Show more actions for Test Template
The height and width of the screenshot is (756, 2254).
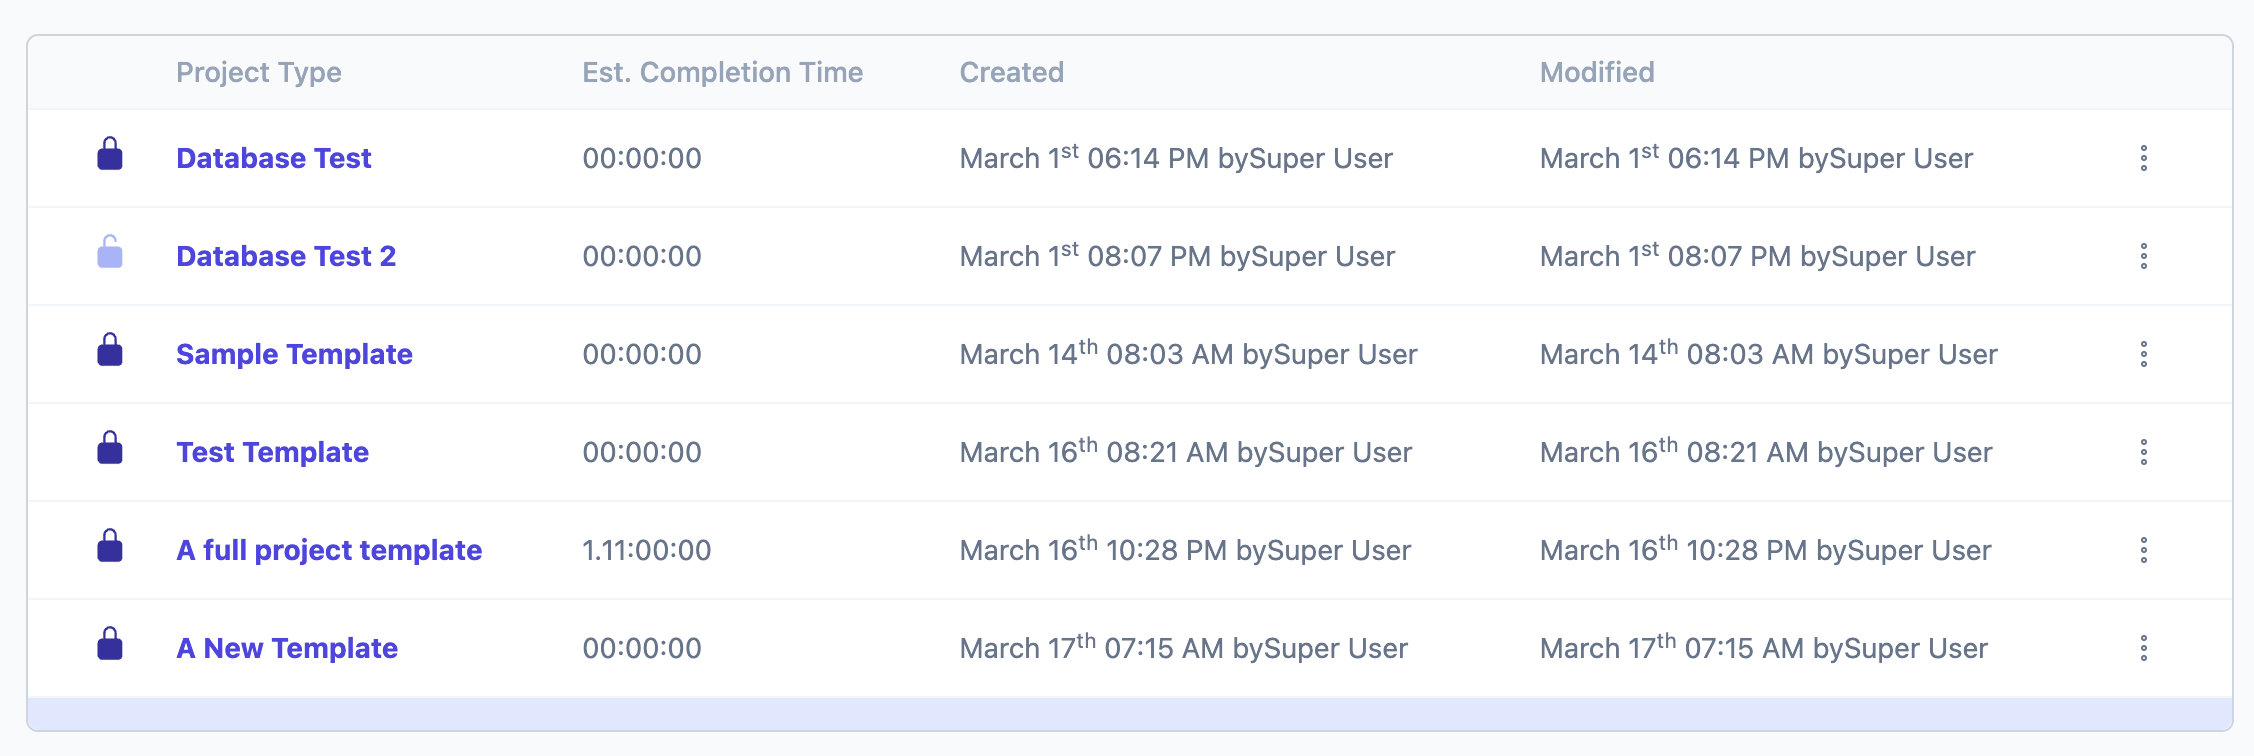pyautogui.click(x=2143, y=452)
